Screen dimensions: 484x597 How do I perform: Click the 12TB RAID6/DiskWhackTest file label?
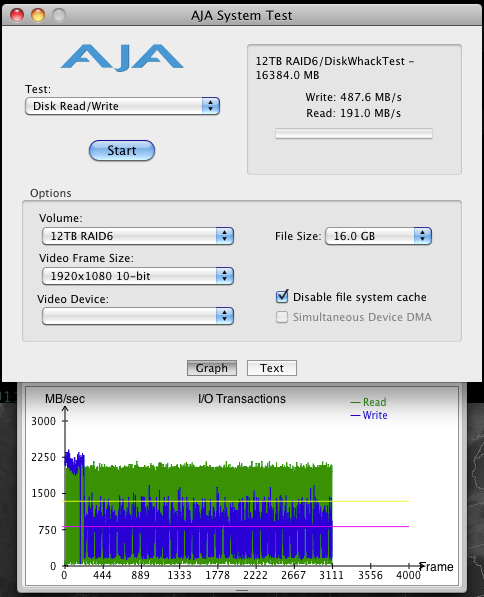click(x=335, y=68)
